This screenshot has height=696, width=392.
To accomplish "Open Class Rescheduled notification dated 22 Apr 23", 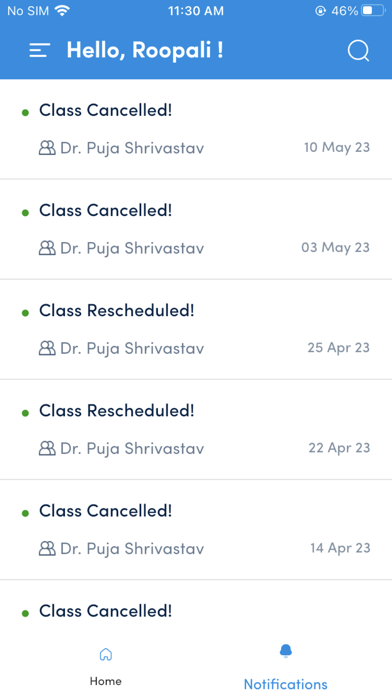I will coord(196,430).
